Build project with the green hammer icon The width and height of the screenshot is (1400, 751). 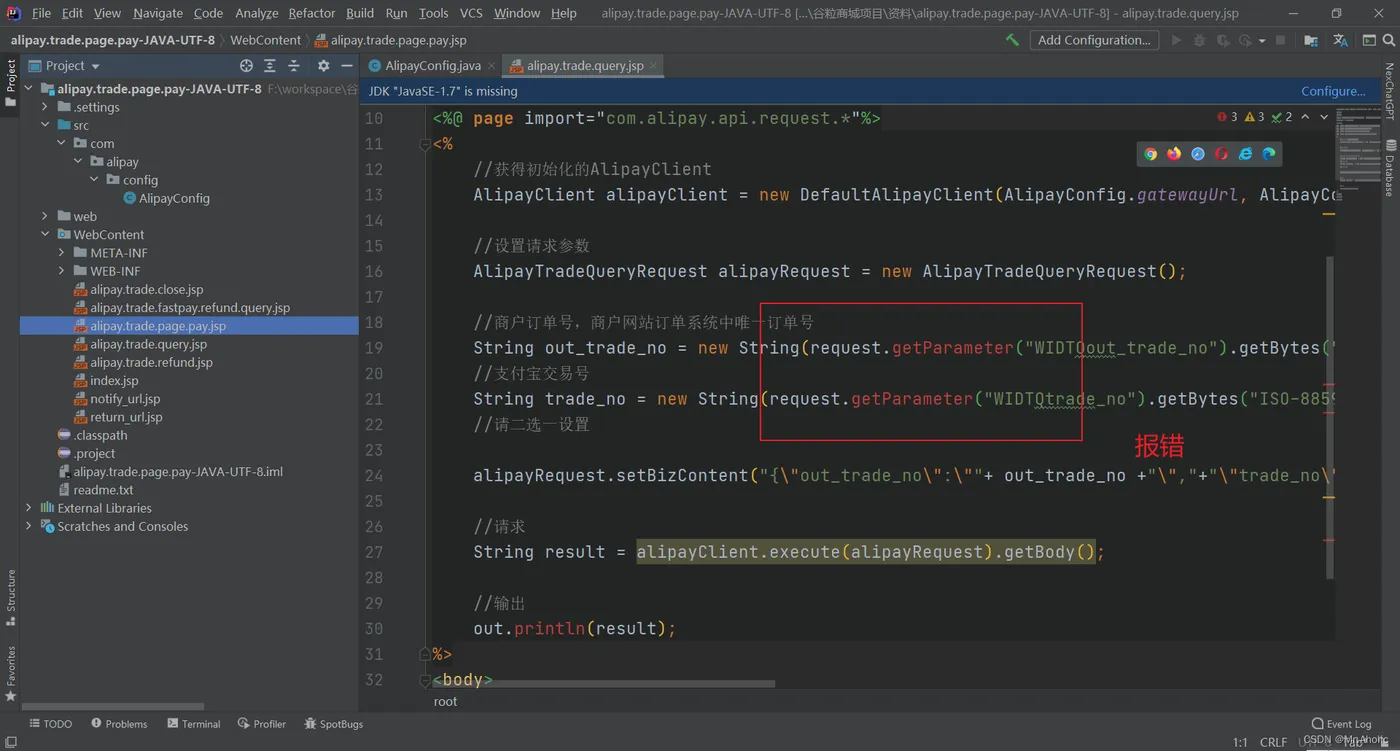click(1013, 40)
